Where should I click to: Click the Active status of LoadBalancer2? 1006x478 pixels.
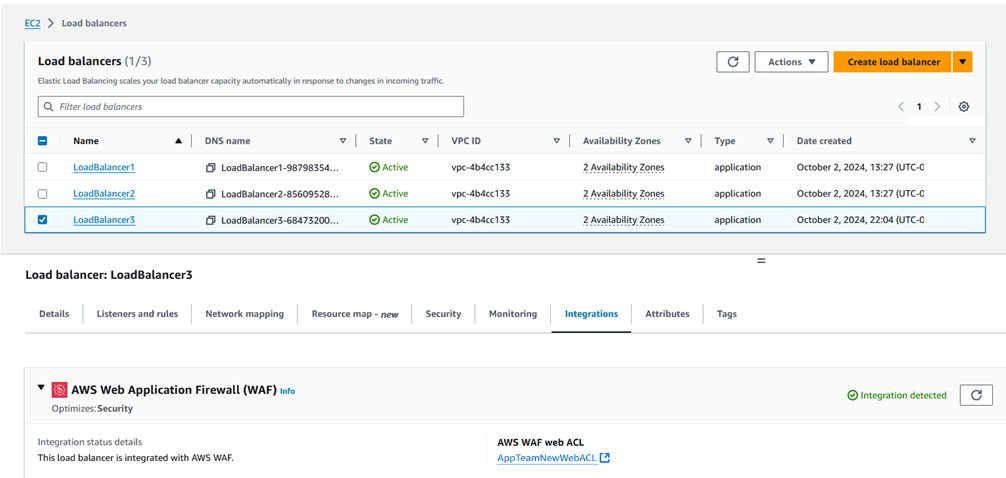pos(389,194)
